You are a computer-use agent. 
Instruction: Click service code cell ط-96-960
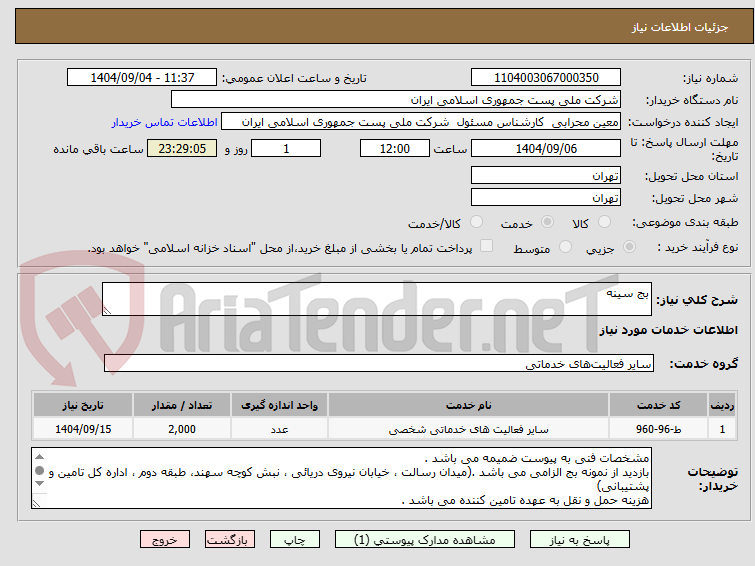658,429
